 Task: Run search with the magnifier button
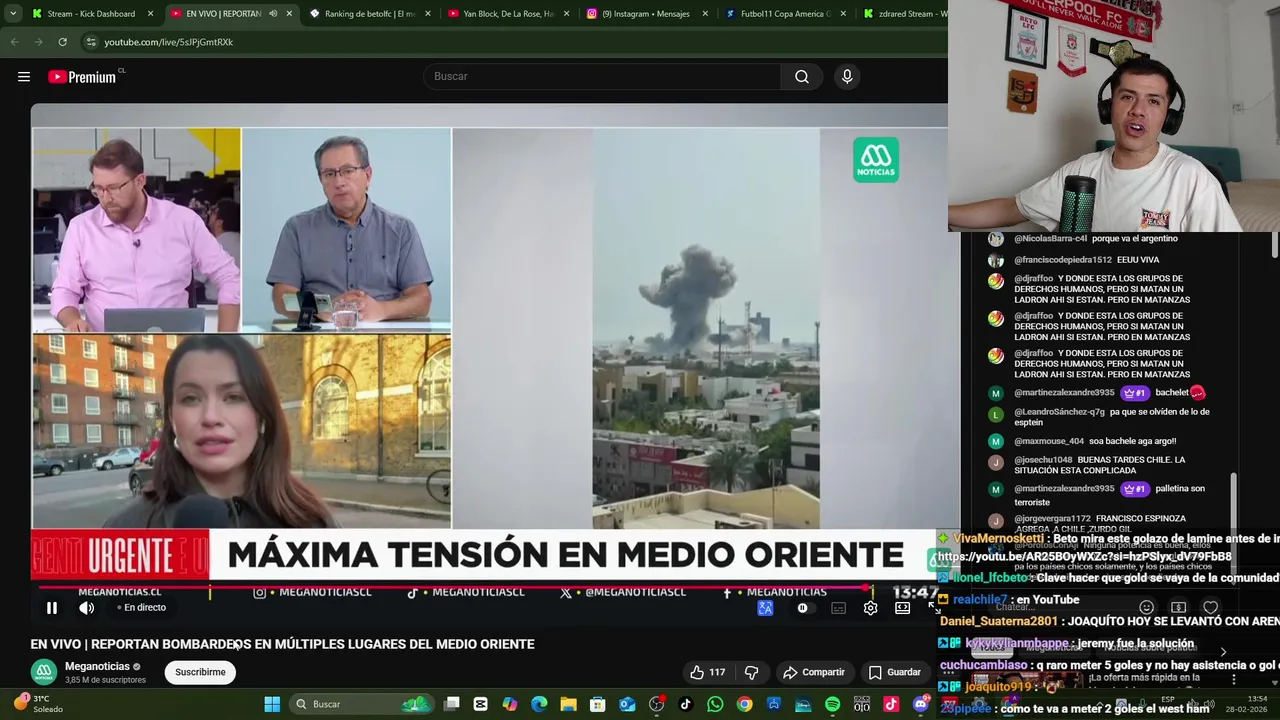(802, 77)
